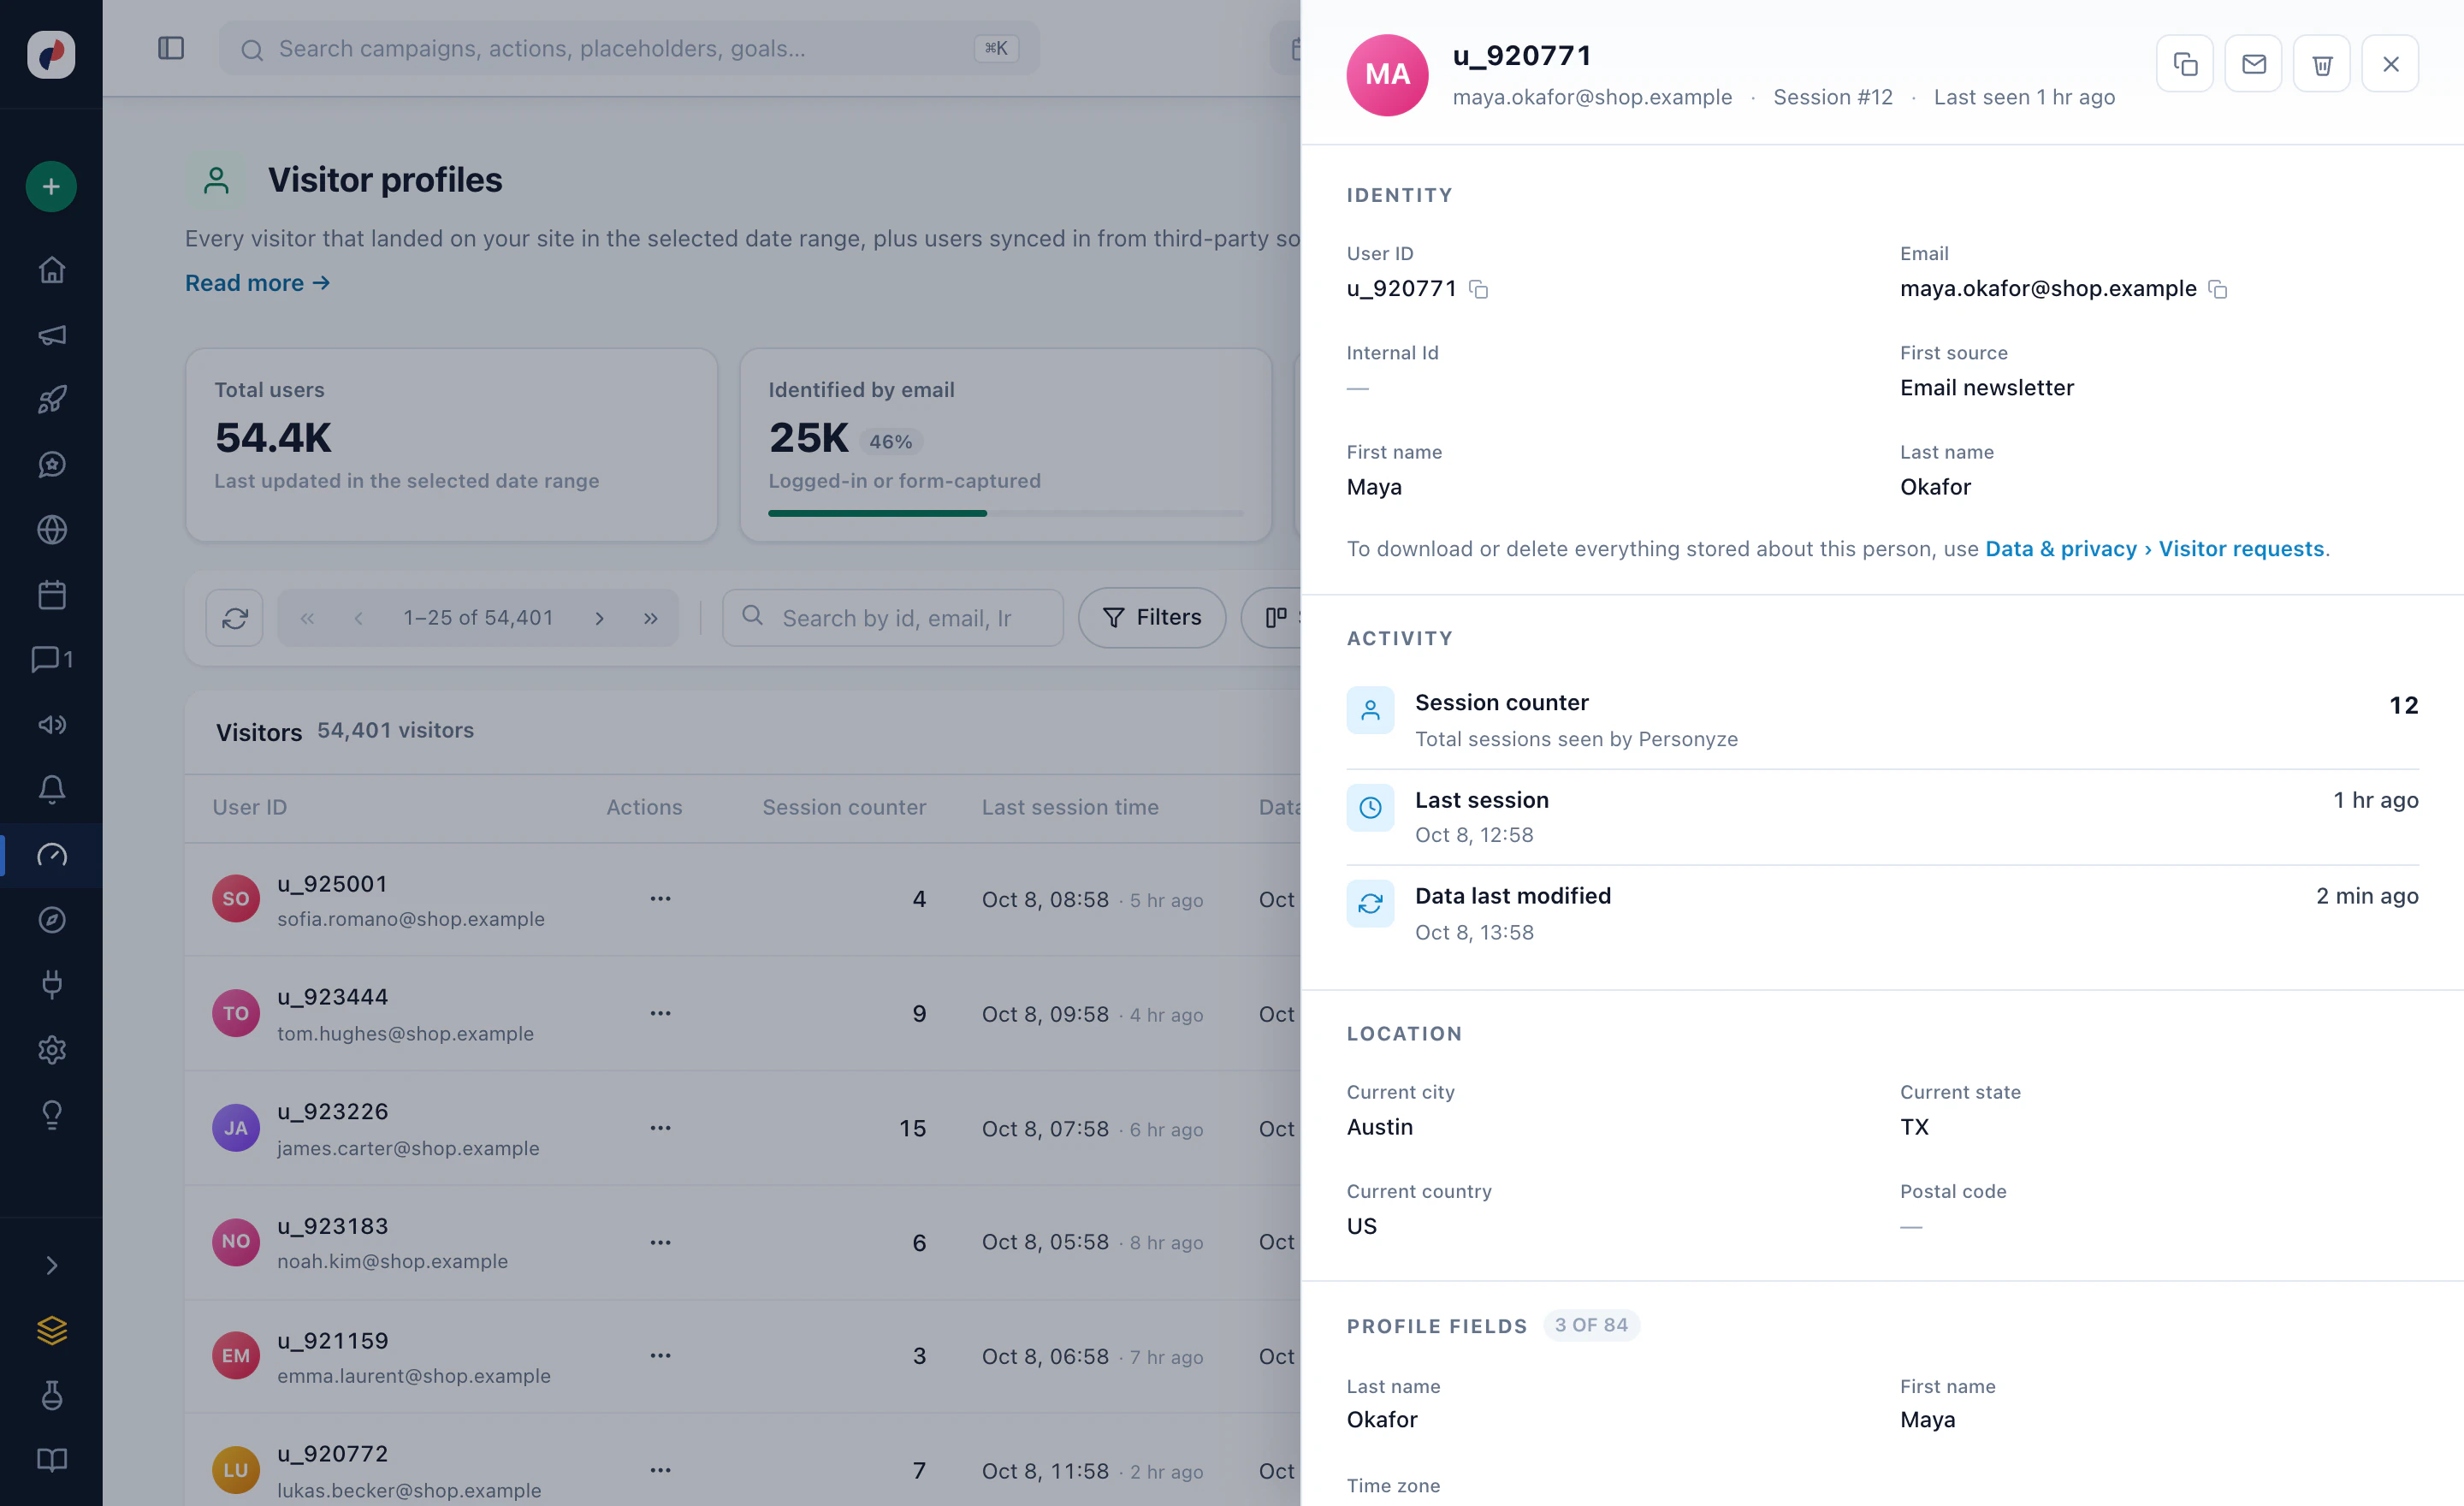This screenshot has height=1506, width=2464.
Task: Open the globe icon in the sidebar
Action: [51, 530]
